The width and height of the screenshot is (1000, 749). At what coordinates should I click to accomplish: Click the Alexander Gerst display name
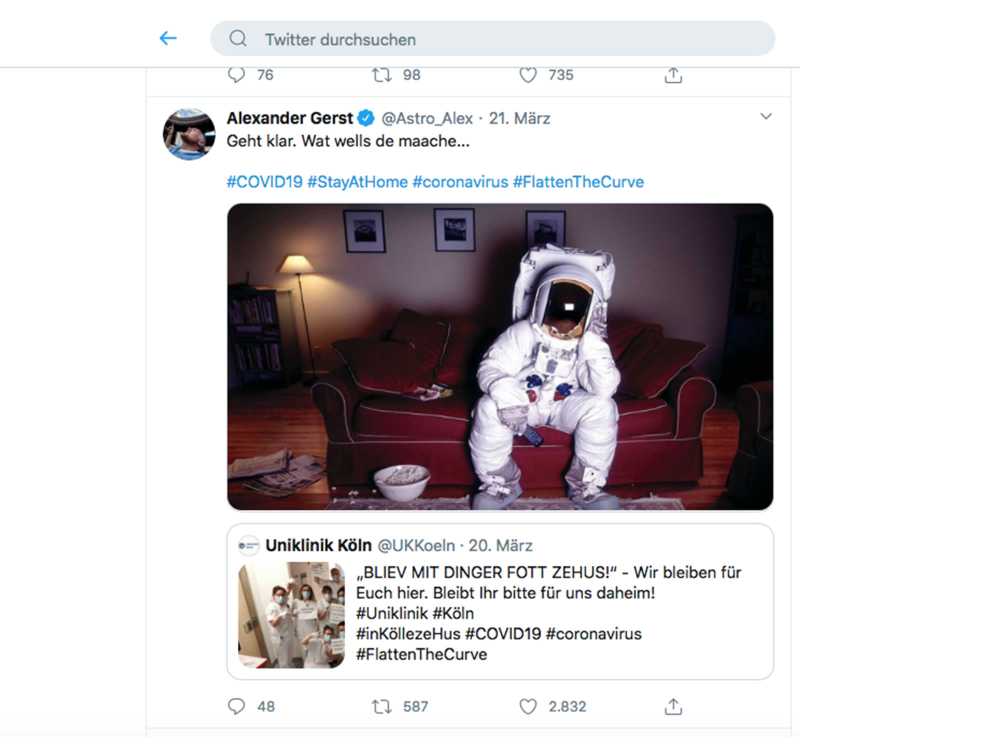click(290, 118)
